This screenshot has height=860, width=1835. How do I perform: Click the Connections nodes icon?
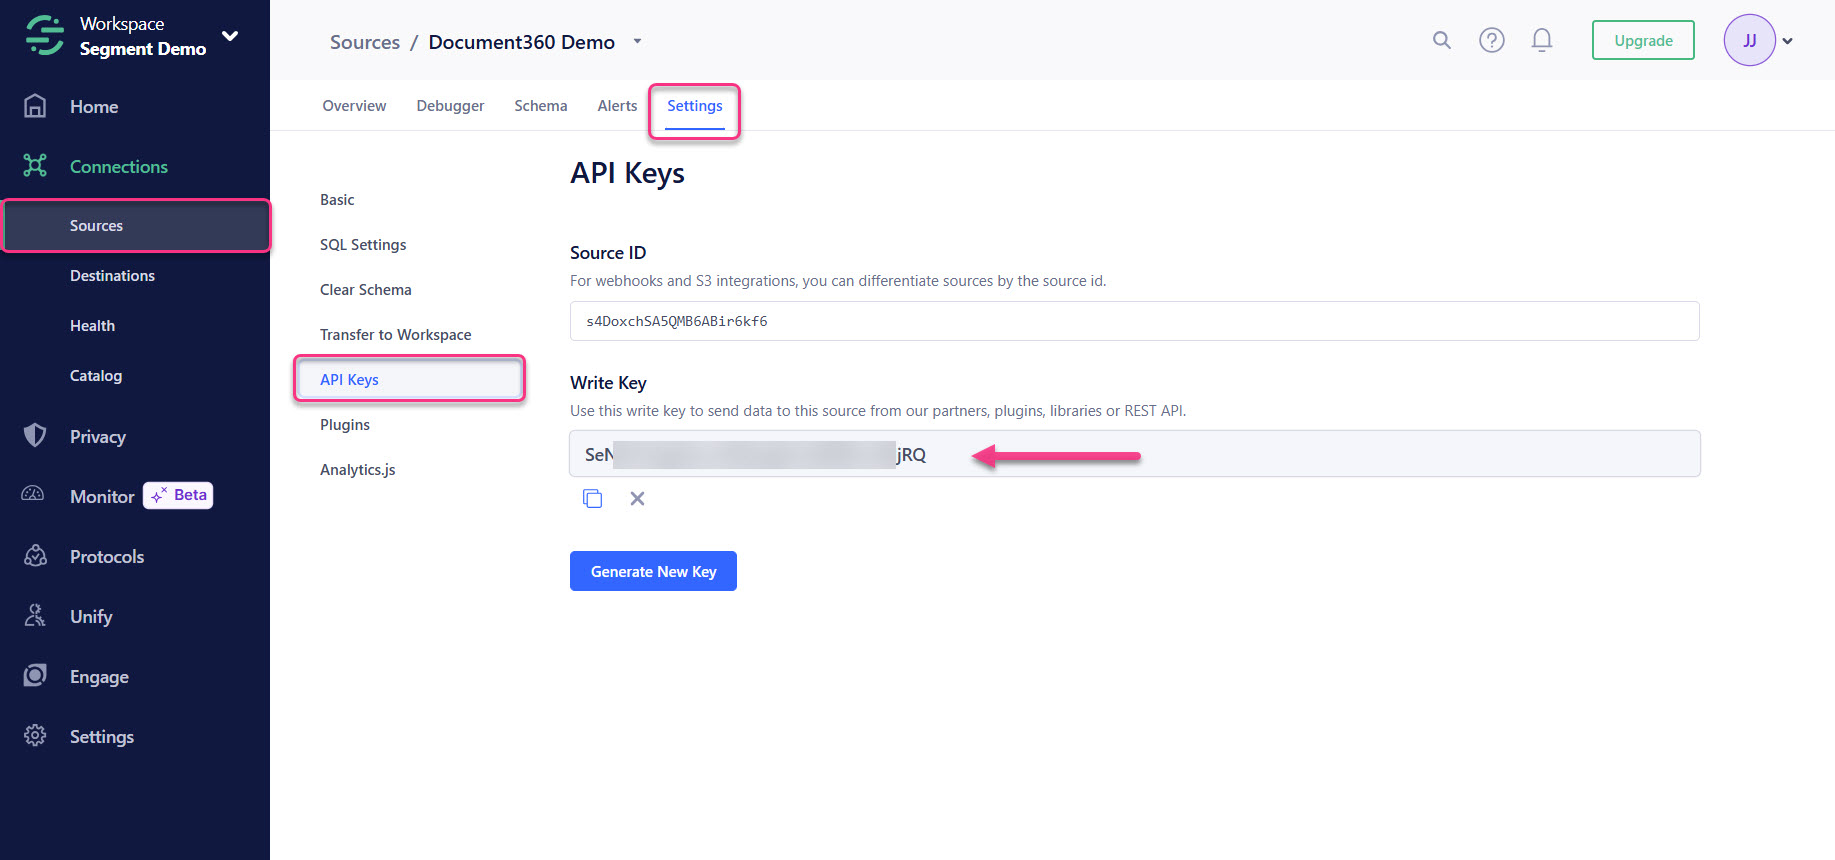pos(35,166)
